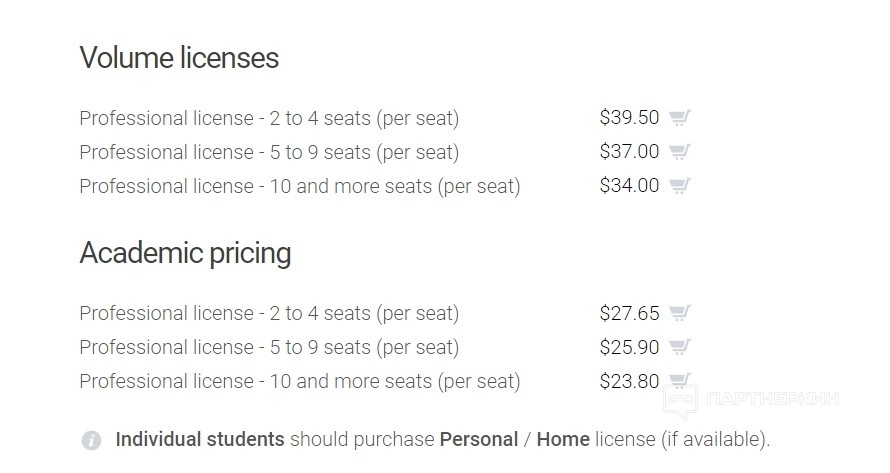Click the bold "Personal" license text

(x=479, y=439)
